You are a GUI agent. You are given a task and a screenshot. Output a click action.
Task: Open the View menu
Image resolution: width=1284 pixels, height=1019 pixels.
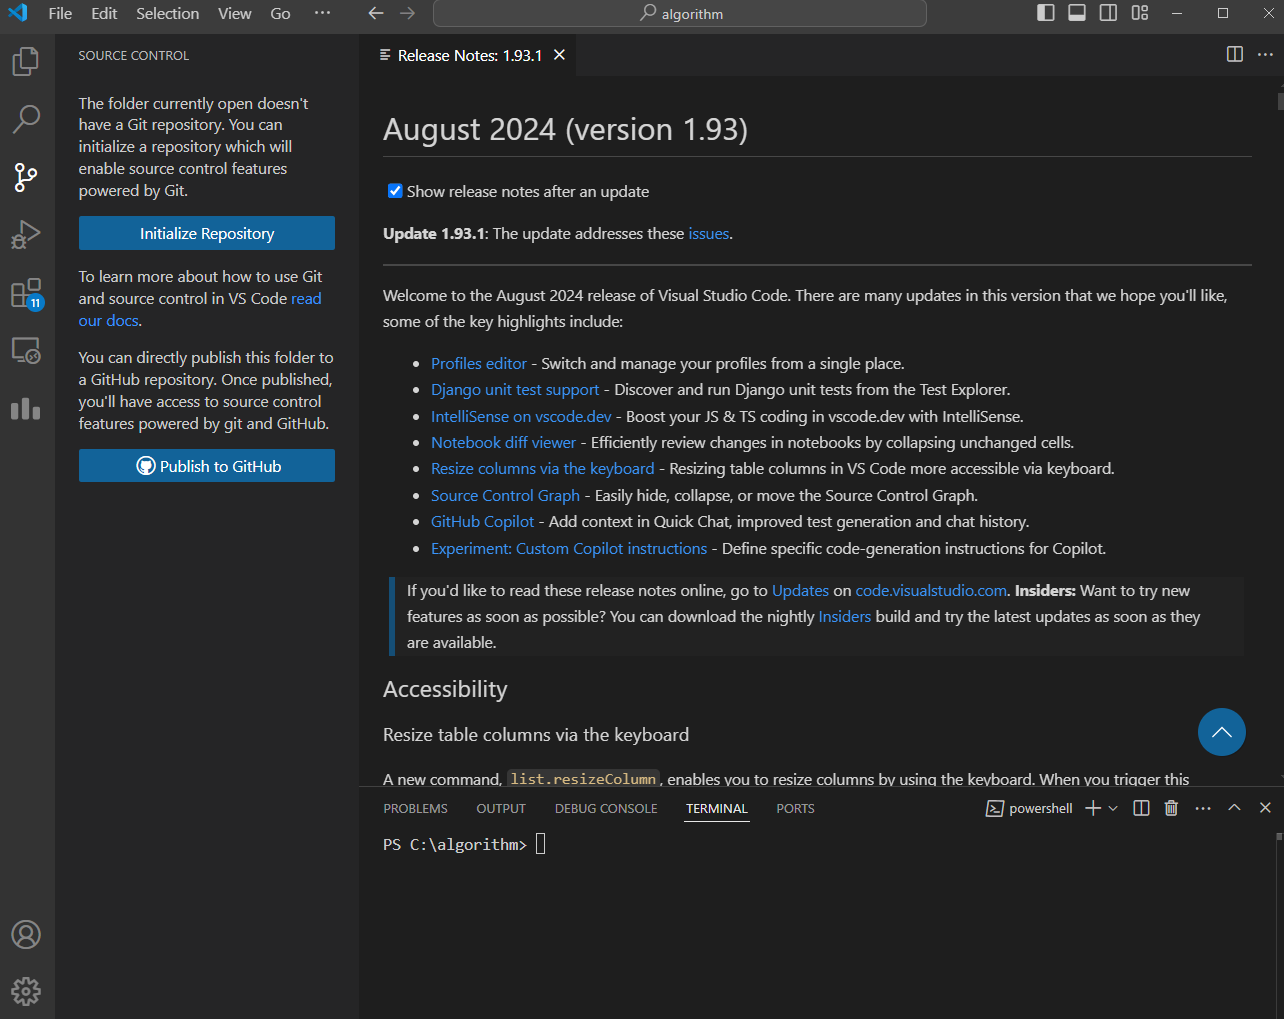point(235,13)
